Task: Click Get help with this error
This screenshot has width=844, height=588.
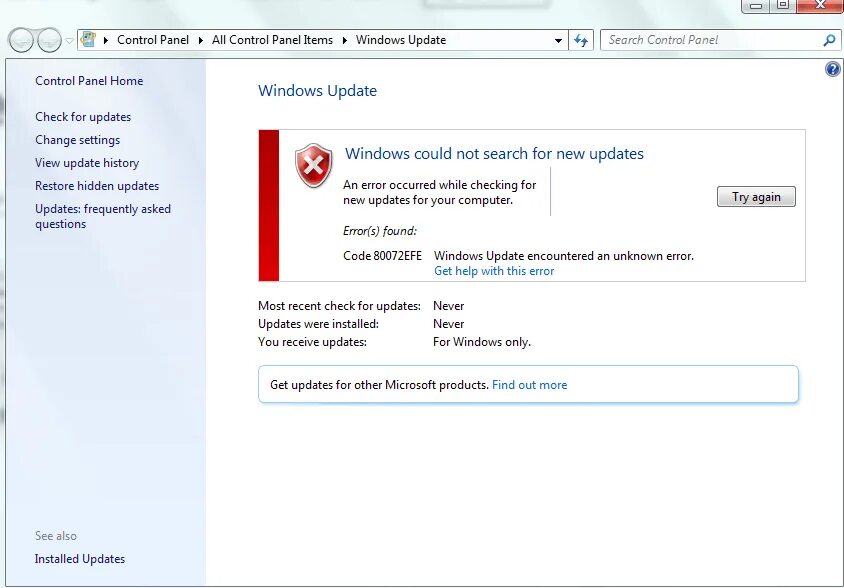Action: pos(494,271)
